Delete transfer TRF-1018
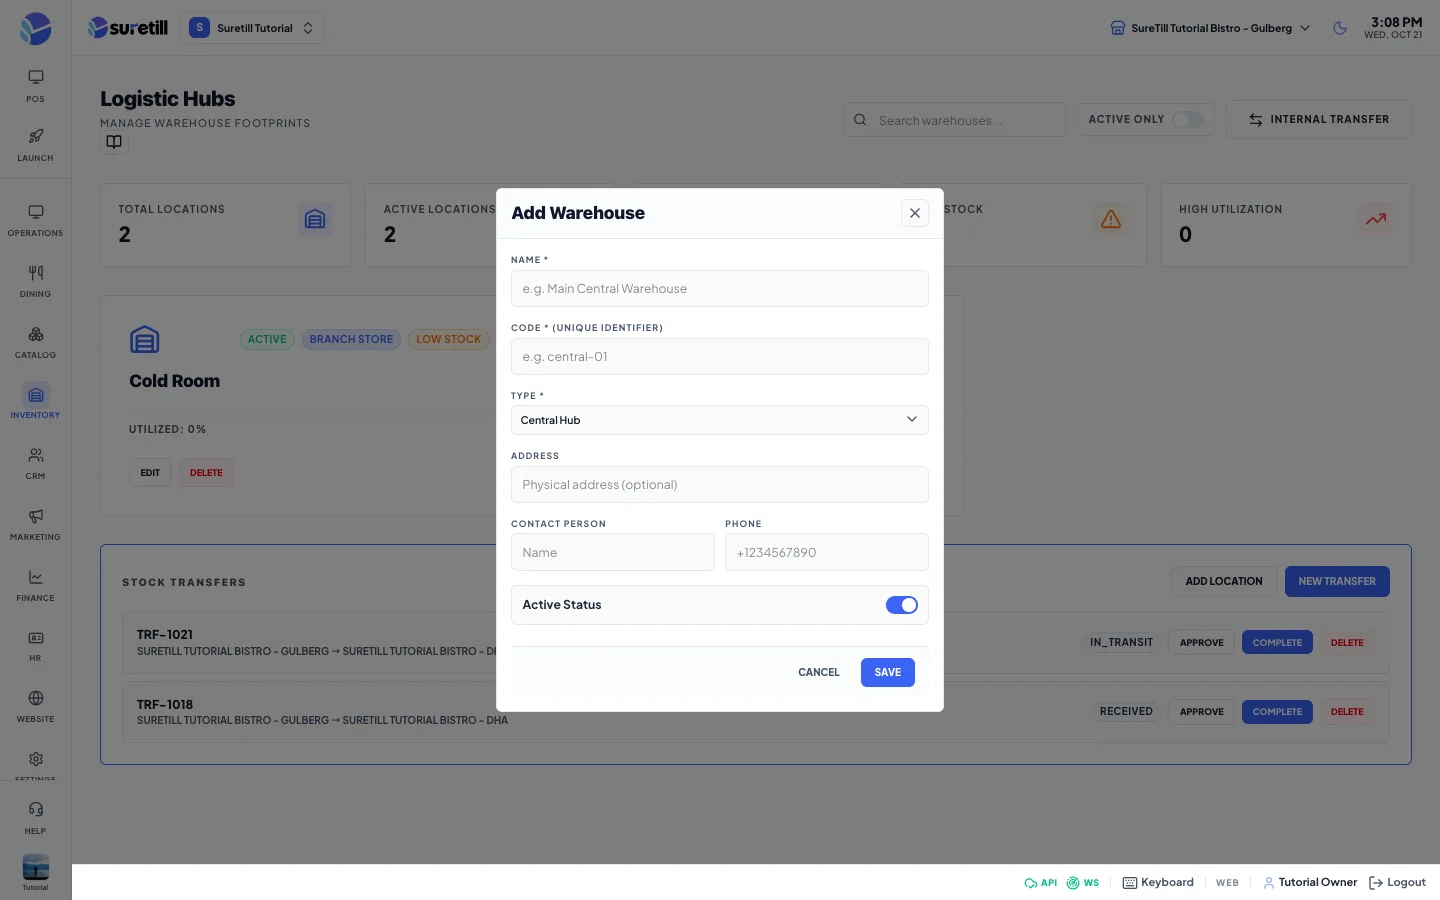This screenshot has height=900, width=1440. pyautogui.click(x=1347, y=712)
